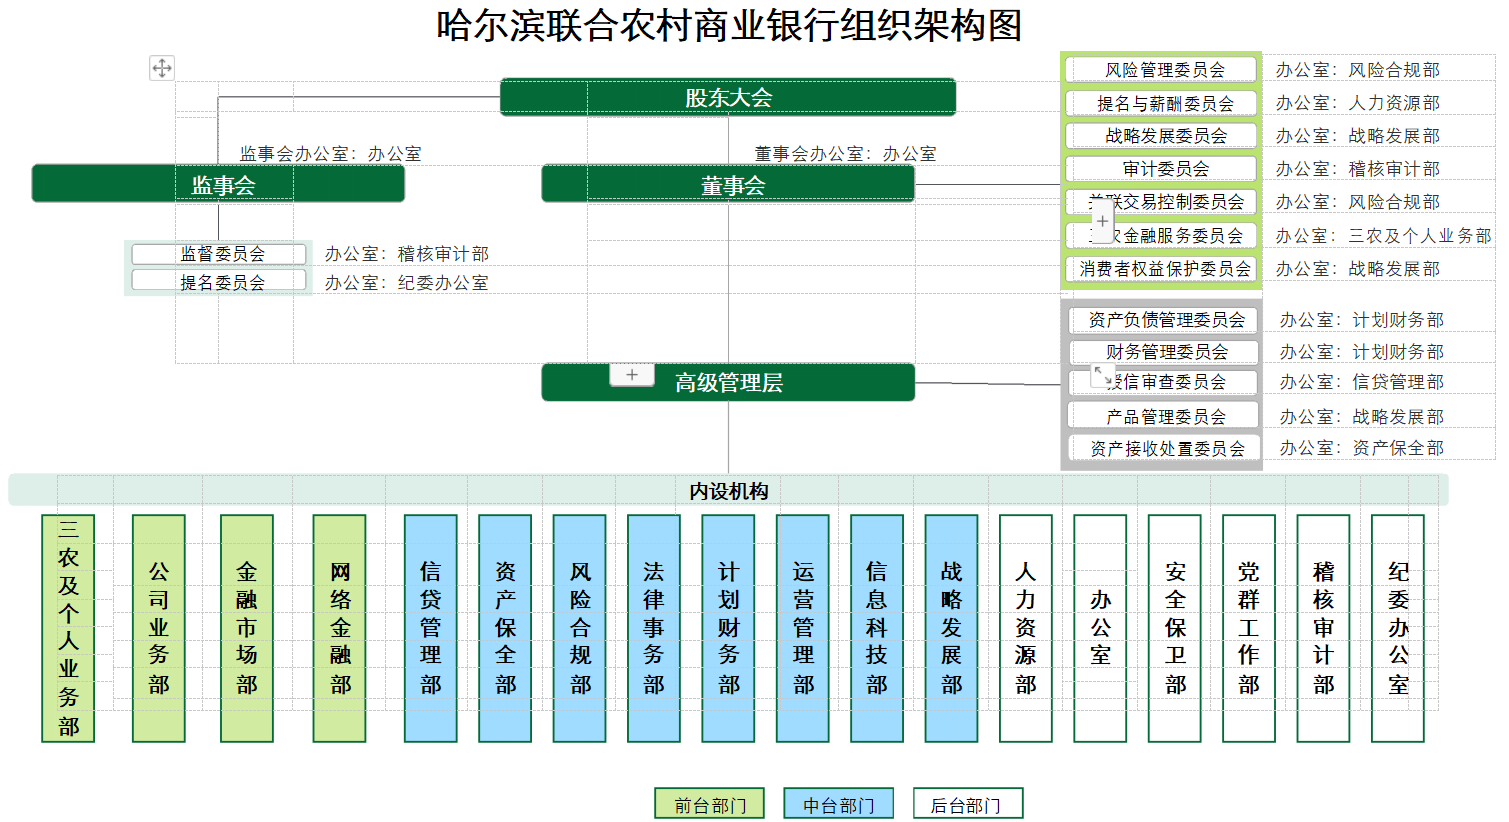This screenshot has width=1509, height=822.
Task: Select the 信息科技部 department box
Action: (877, 628)
